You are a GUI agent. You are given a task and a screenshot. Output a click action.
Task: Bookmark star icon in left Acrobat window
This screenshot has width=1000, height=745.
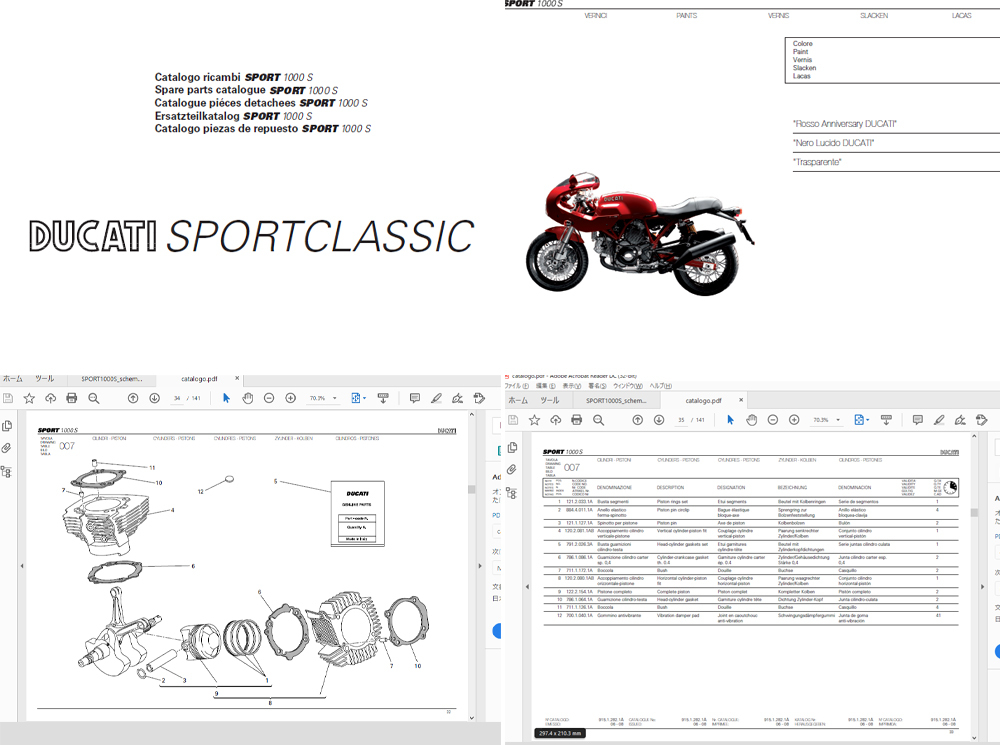(x=29, y=398)
